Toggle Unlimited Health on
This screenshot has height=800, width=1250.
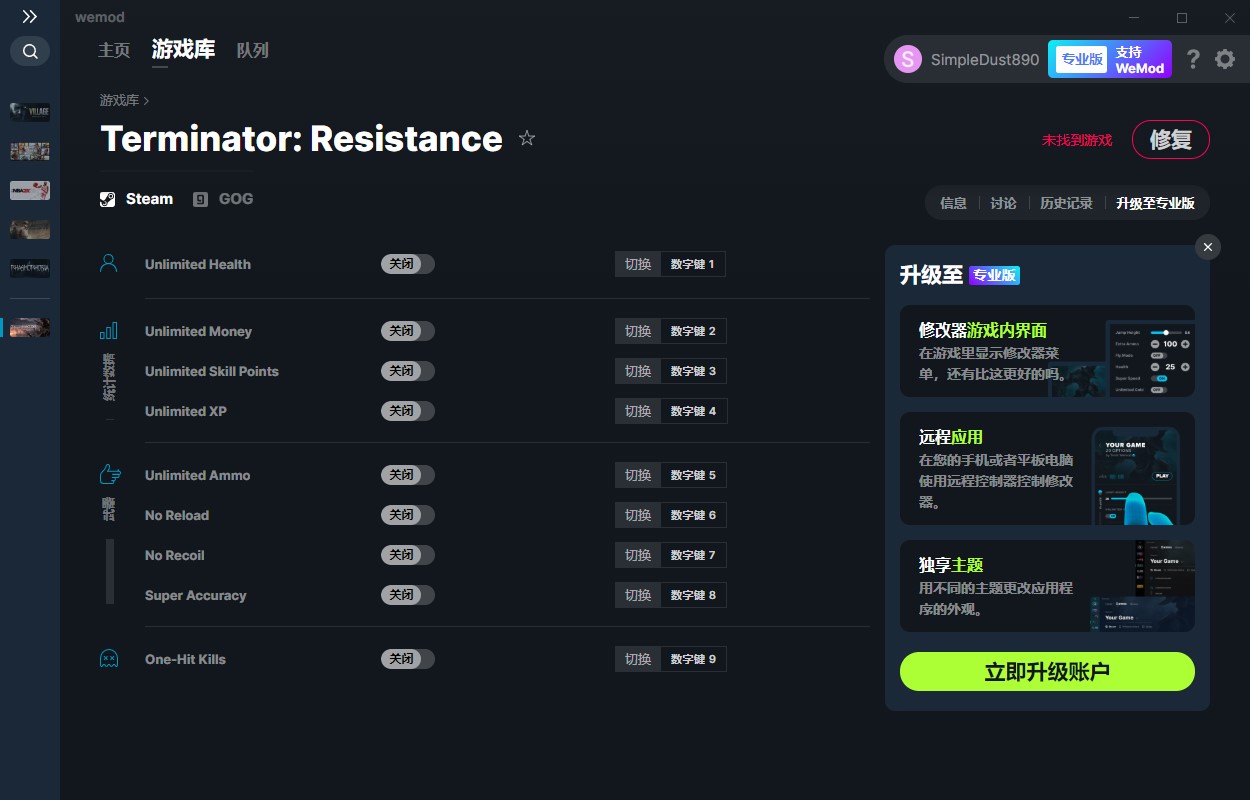click(x=408, y=264)
